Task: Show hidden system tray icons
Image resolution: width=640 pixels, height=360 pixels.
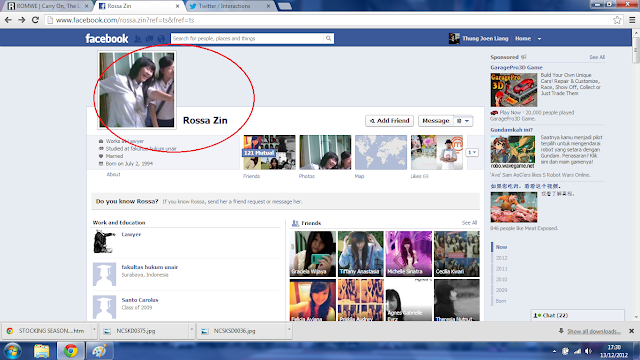Action: (x=554, y=351)
